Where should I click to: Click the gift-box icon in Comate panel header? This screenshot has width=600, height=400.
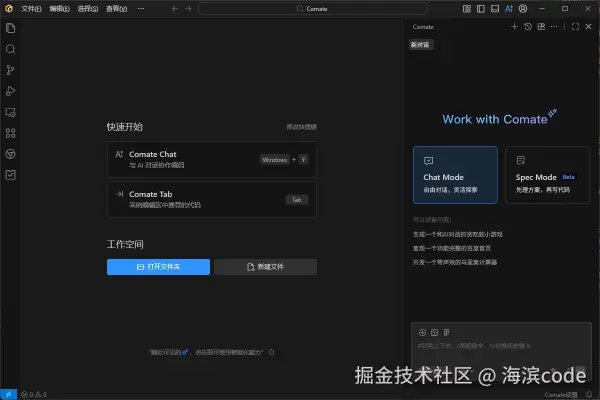pyautogui.click(x=541, y=26)
